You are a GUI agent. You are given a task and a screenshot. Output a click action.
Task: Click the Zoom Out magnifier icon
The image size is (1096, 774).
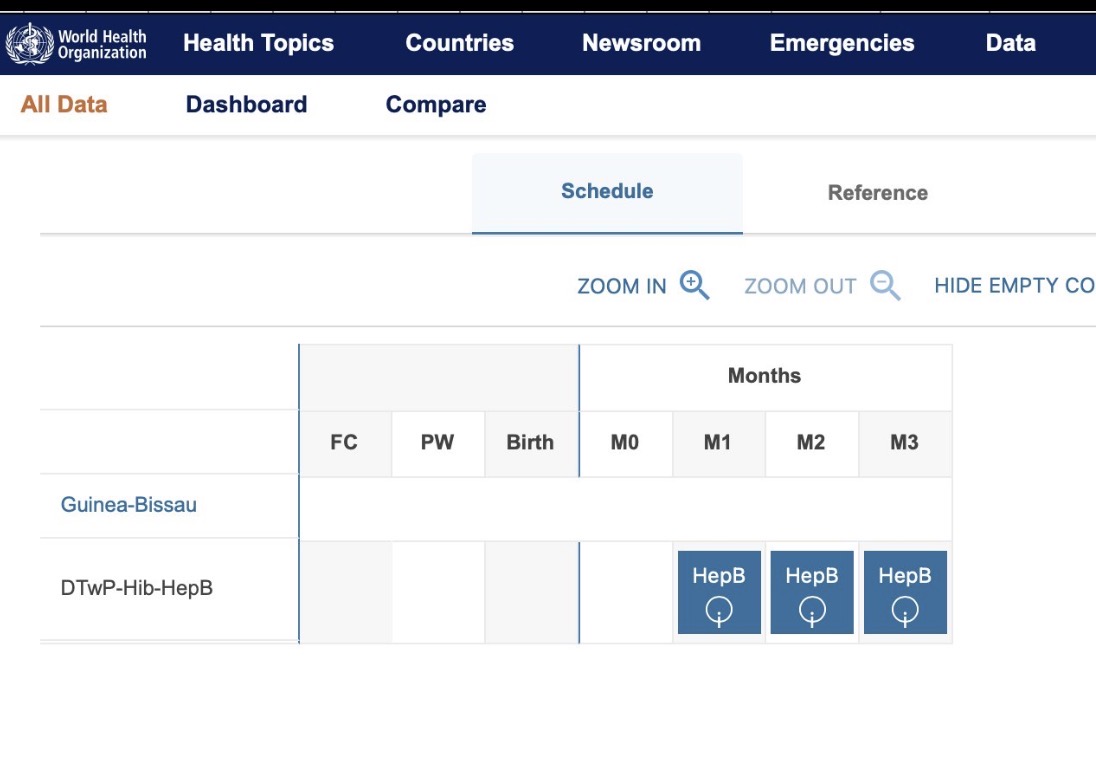click(x=885, y=285)
